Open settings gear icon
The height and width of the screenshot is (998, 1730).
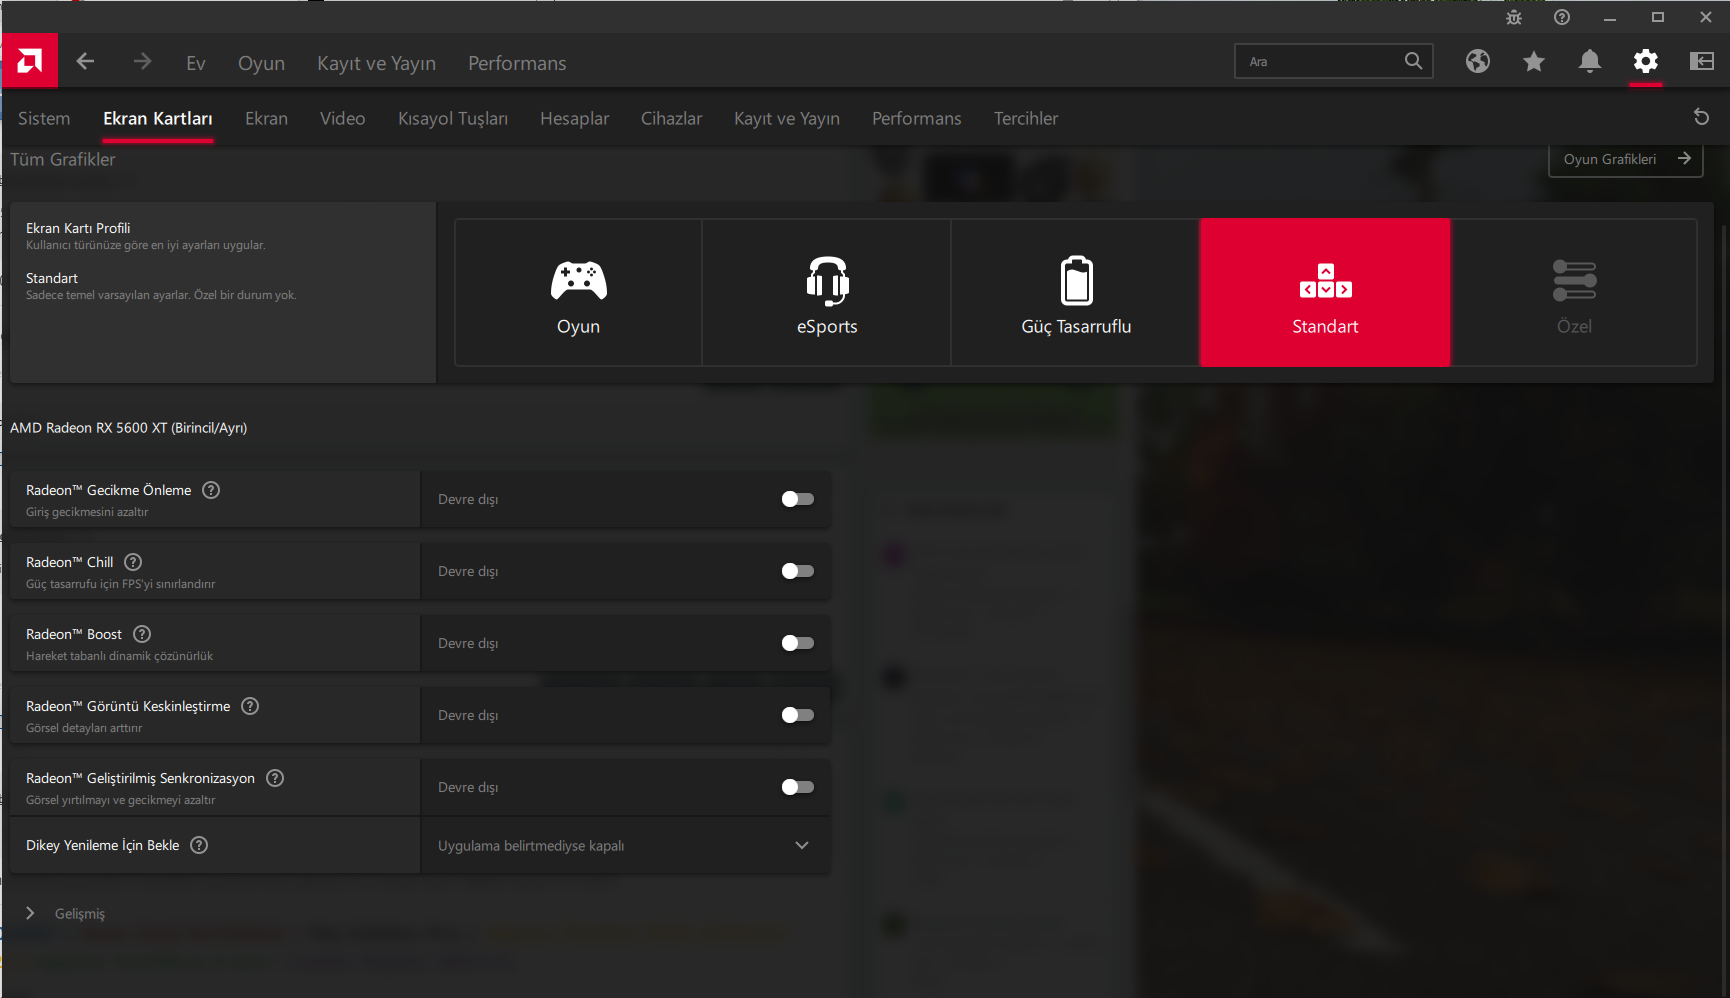tap(1646, 62)
